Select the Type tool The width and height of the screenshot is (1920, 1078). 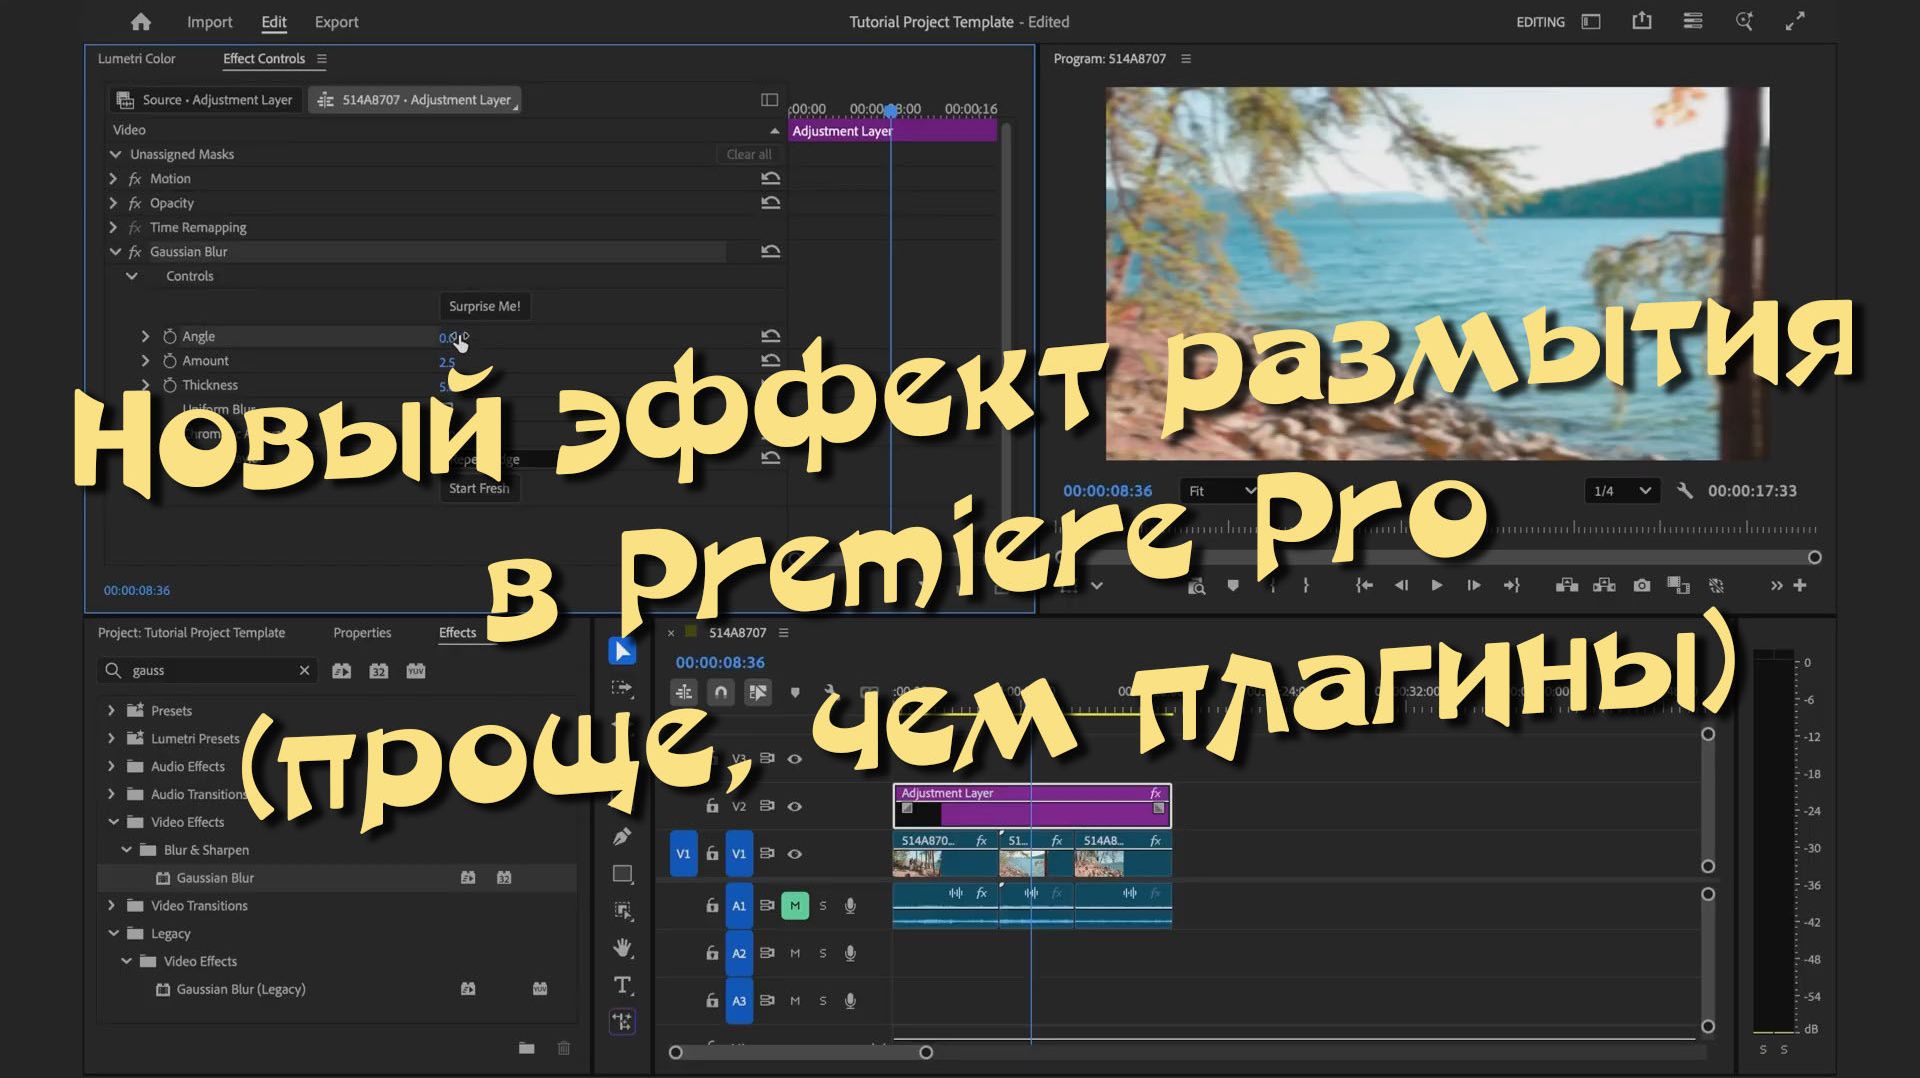coord(622,985)
